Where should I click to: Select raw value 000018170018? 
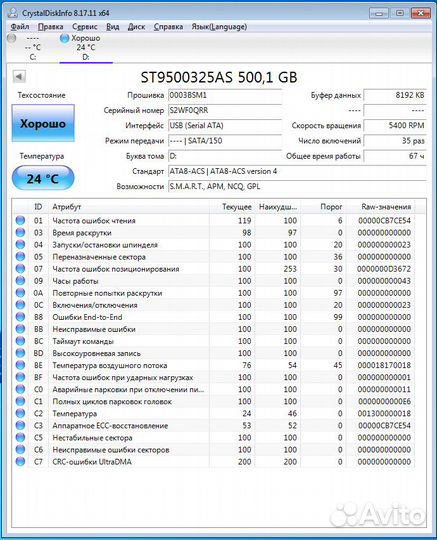coord(384,365)
